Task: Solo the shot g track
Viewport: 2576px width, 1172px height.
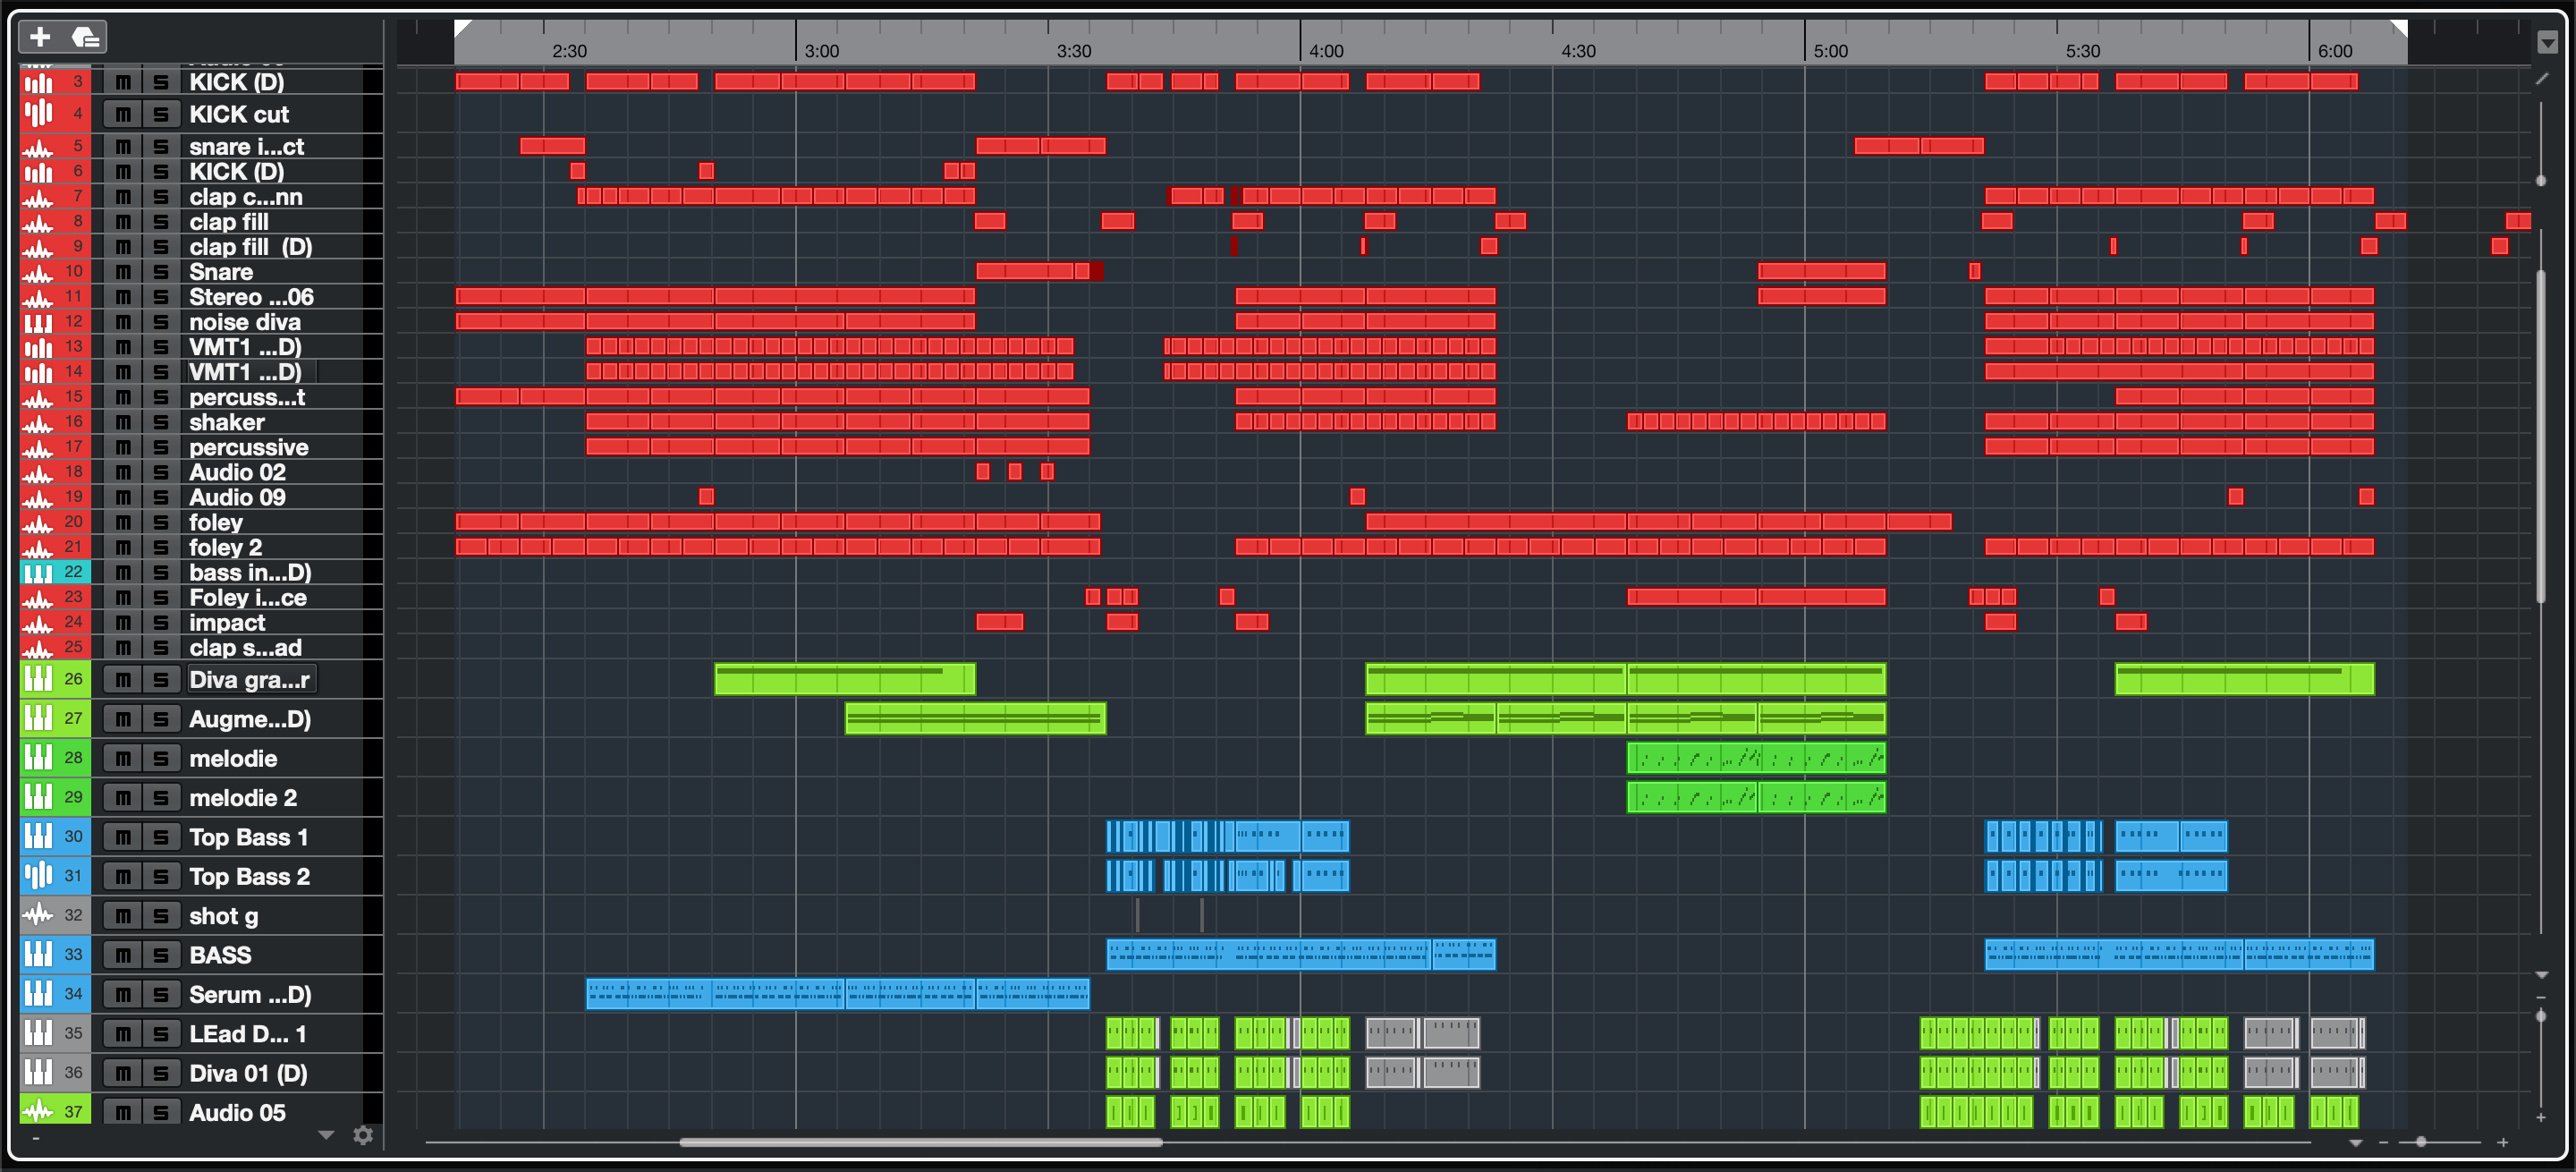Action: click(160, 916)
